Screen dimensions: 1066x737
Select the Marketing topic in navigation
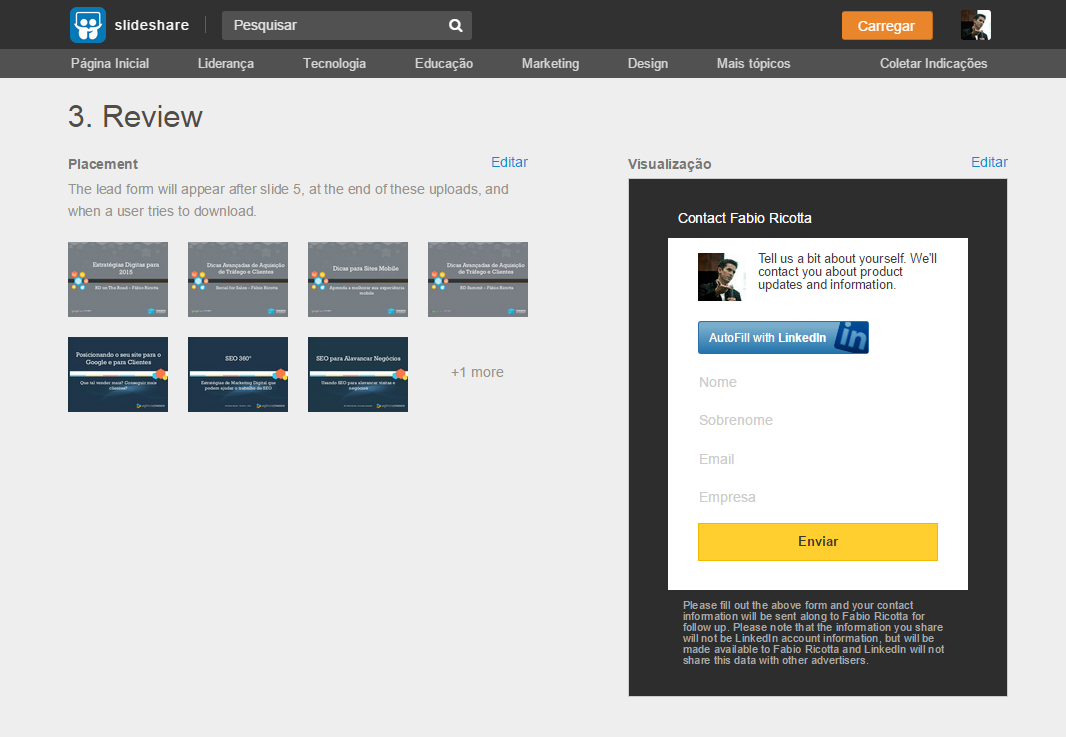(550, 63)
